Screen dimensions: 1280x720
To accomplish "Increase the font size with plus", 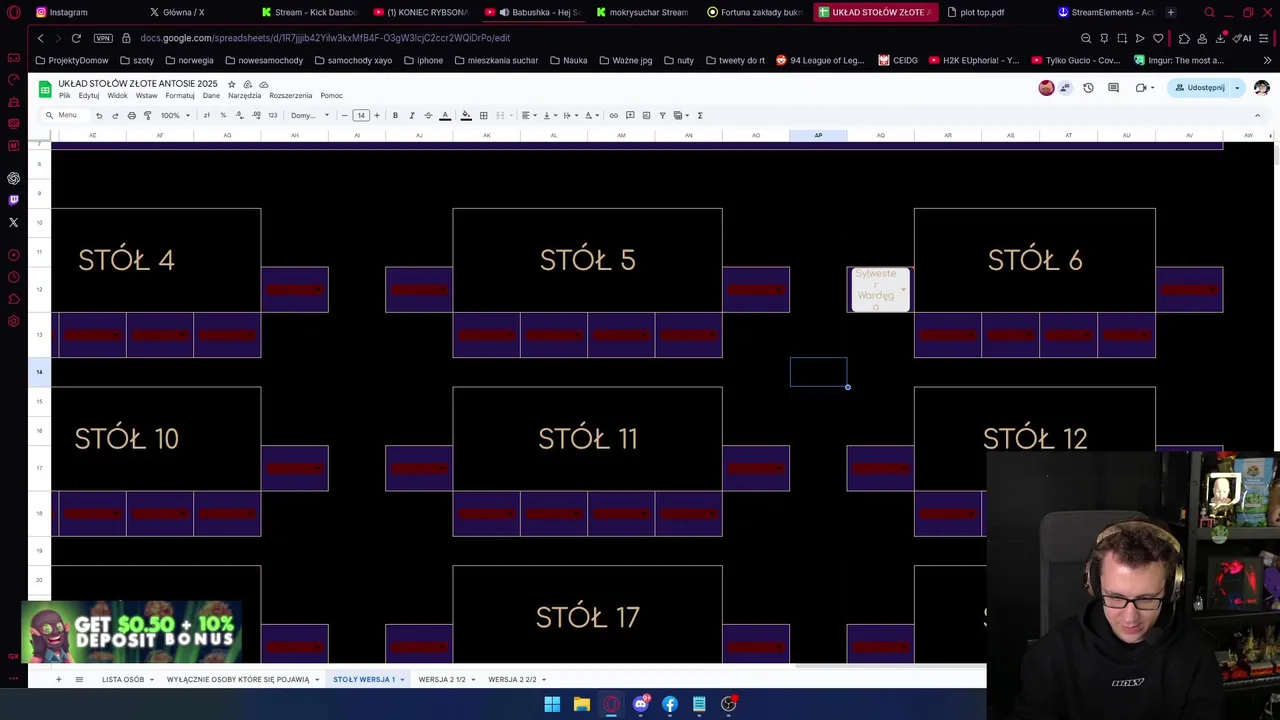I will point(377,115).
